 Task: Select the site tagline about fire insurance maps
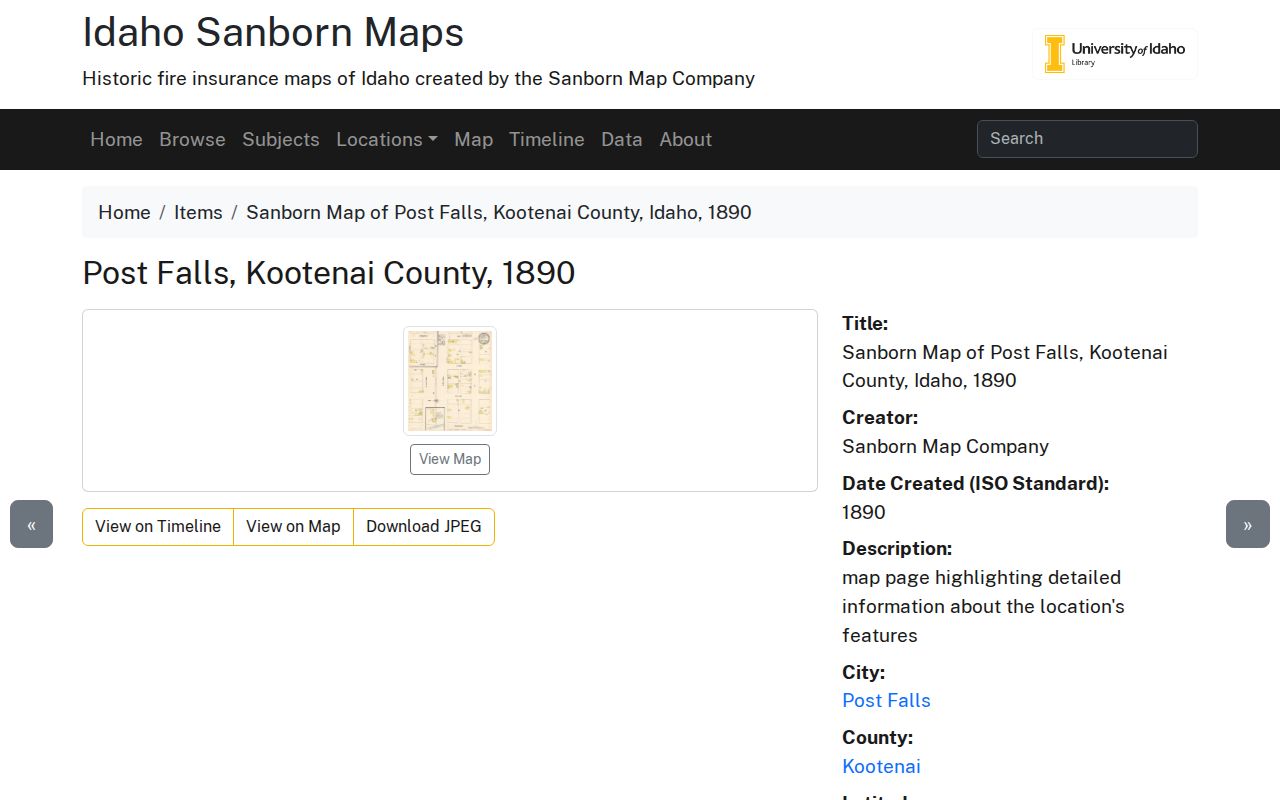tap(418, 78)
